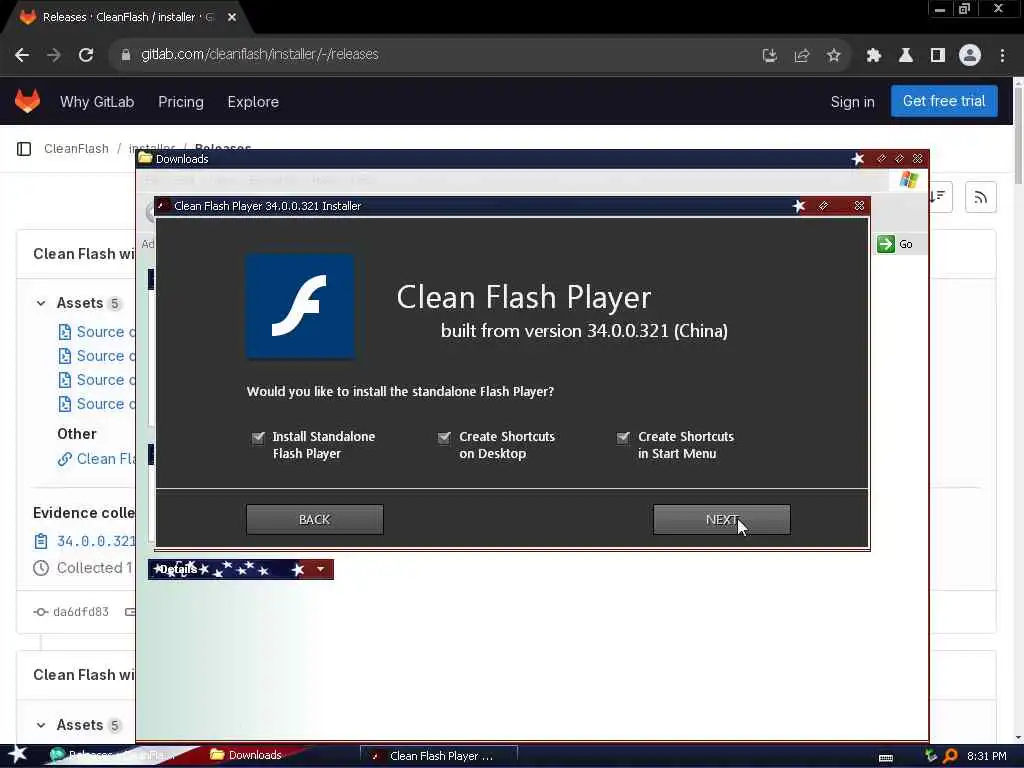Viewport: 1024px width, 768px height.
Task: Open Chrome extensions puzzle icon
Action: pos(874,56)
